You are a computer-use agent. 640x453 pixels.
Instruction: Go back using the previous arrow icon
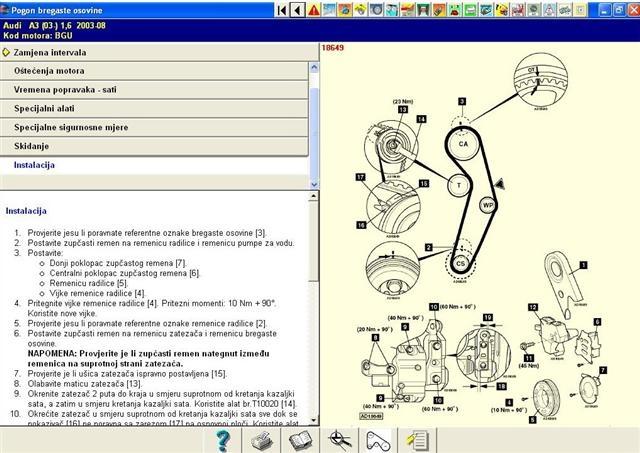tap(298, 10)
